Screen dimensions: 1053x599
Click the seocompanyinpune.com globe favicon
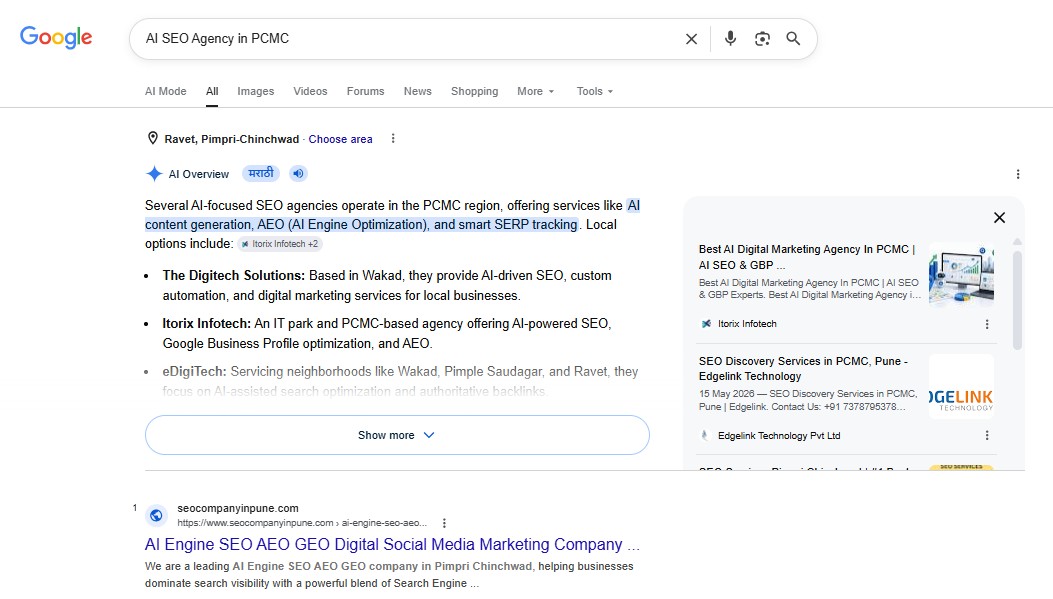click(x=156, y=515)
